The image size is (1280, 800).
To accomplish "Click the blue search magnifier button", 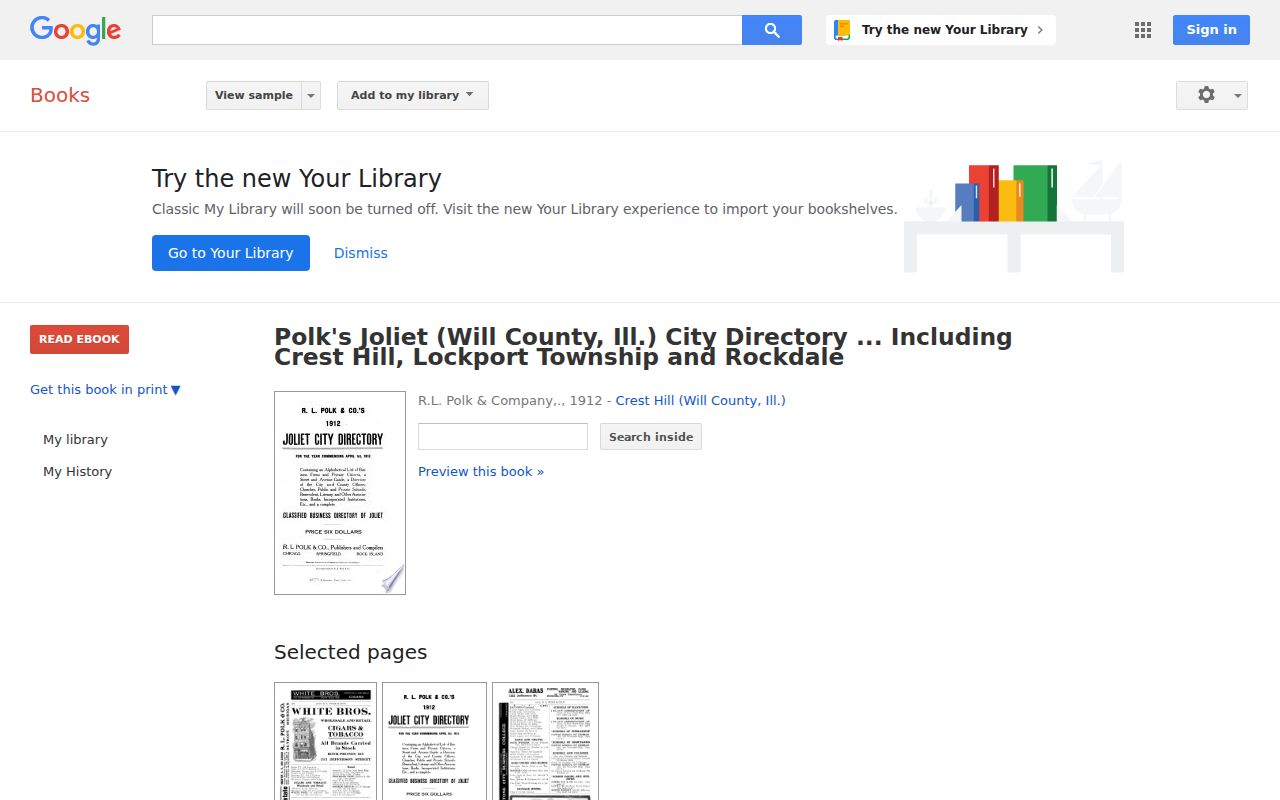I will 772,30.
